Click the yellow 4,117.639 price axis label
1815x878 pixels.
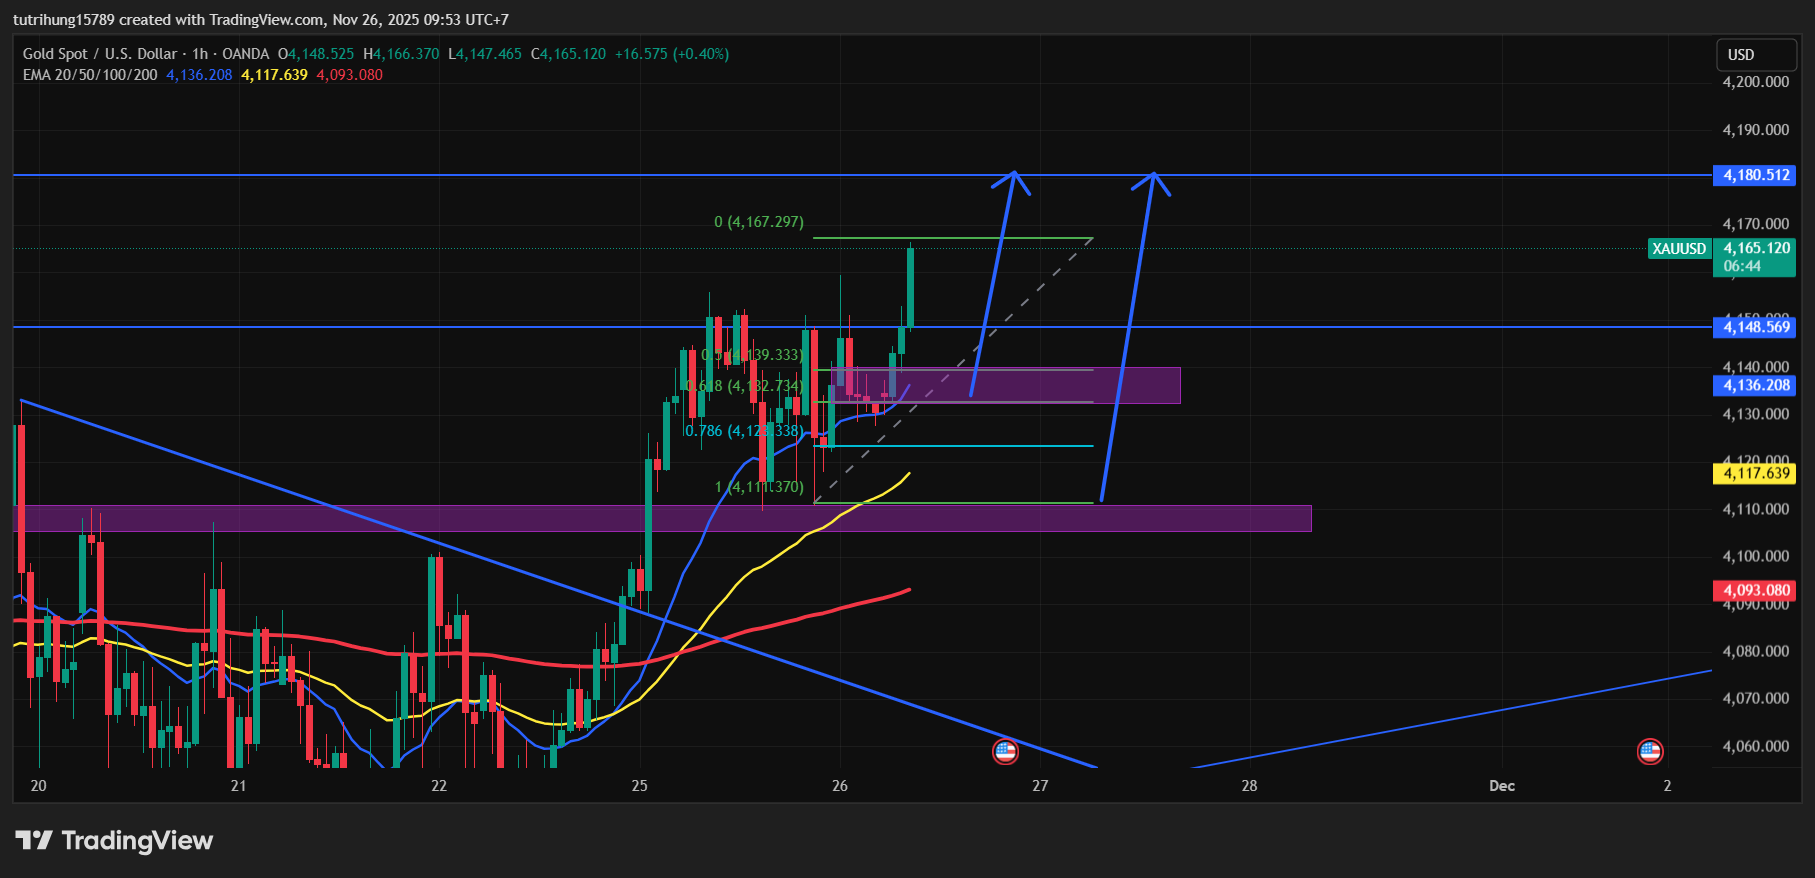click(x=1755, y=474)
